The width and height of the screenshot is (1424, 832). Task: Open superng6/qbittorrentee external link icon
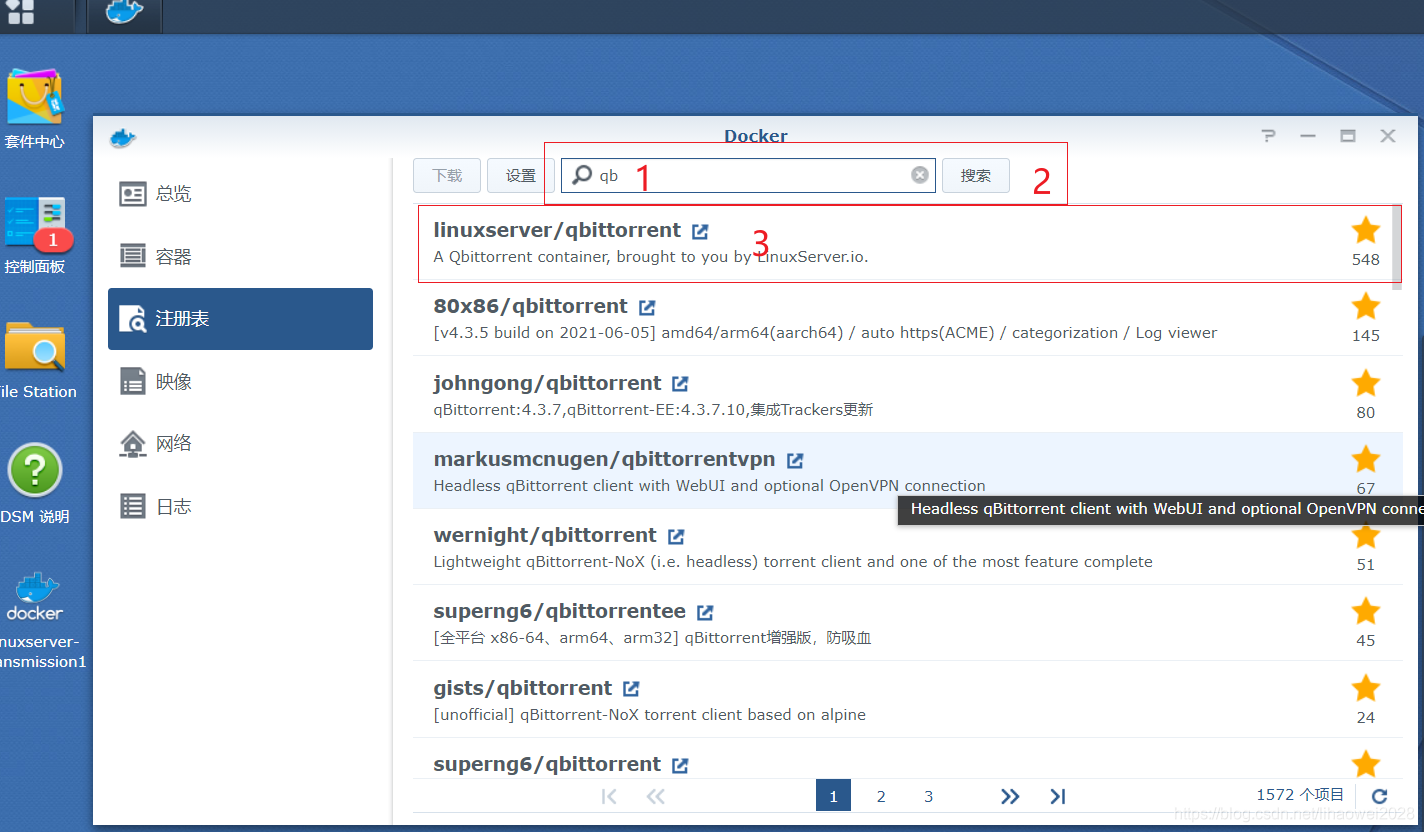coord(705,612)
